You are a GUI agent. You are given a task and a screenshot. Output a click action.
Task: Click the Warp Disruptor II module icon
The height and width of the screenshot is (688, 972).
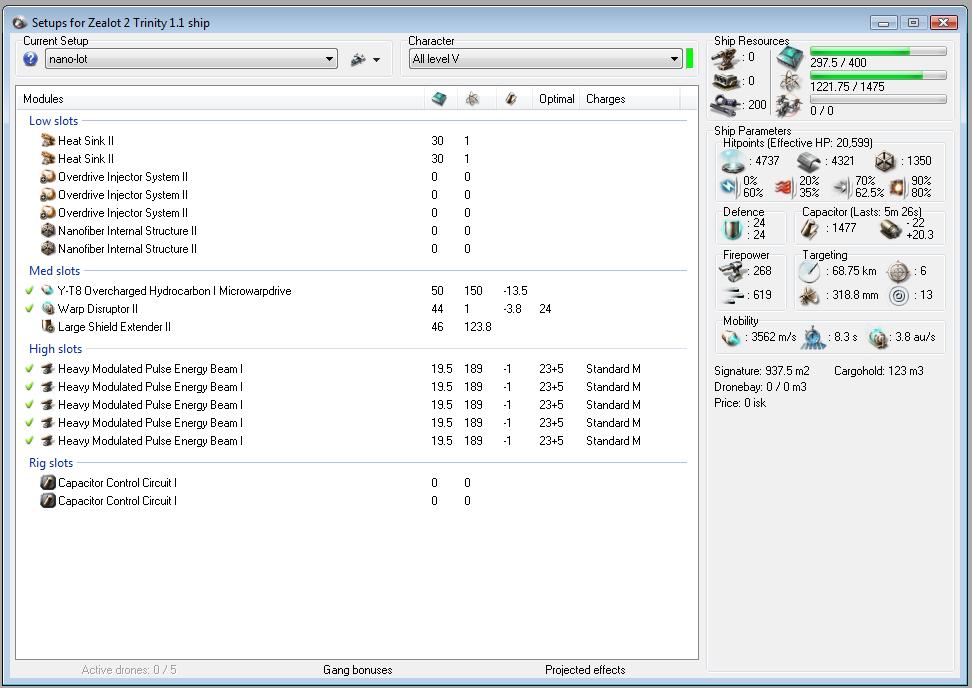48,309
